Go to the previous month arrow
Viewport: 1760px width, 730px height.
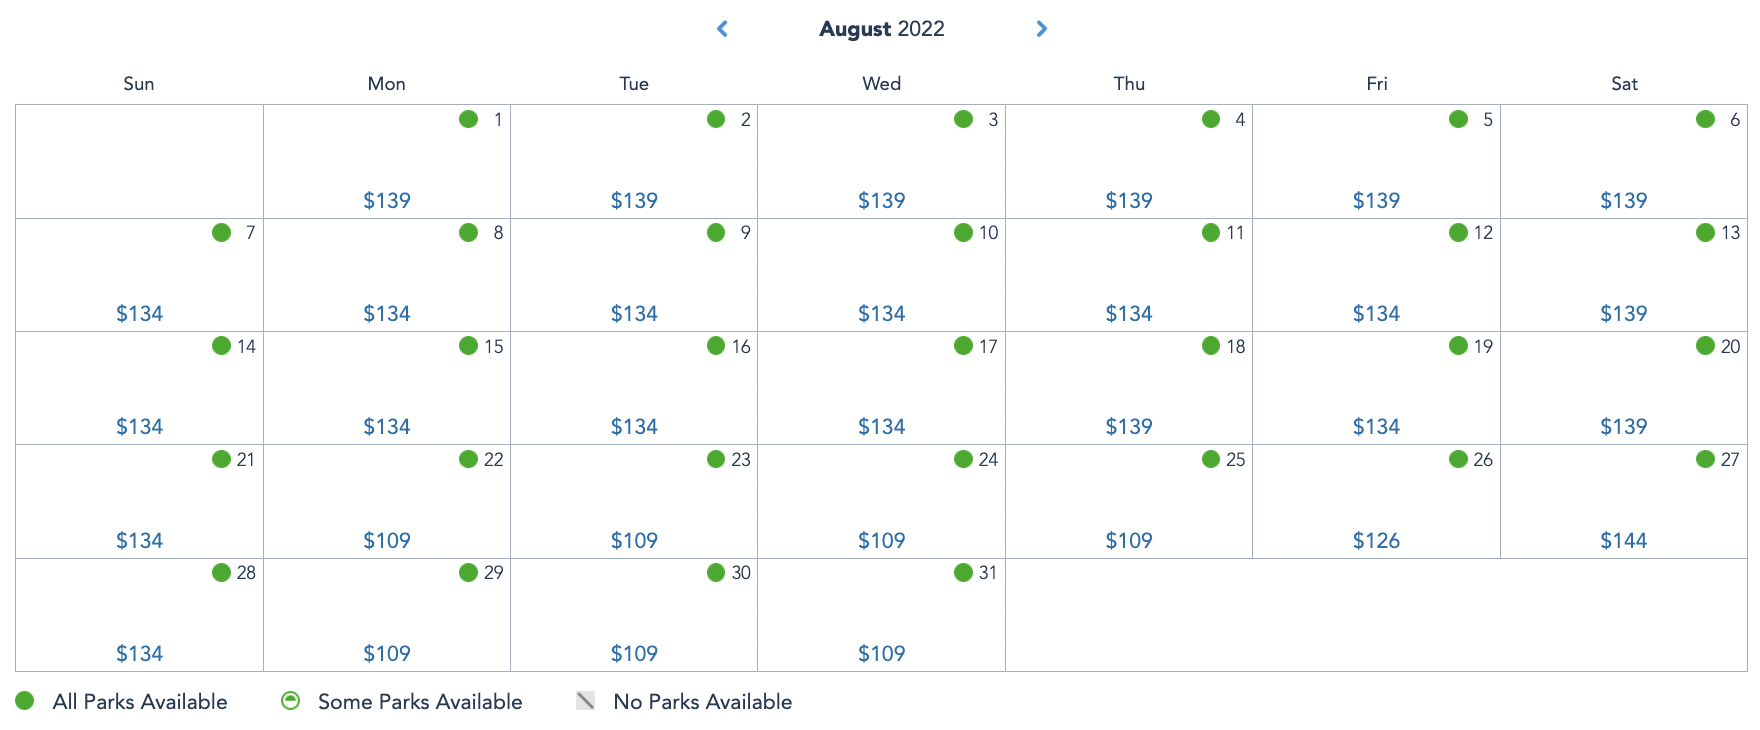pyautogui.click(x=723, y=29)
